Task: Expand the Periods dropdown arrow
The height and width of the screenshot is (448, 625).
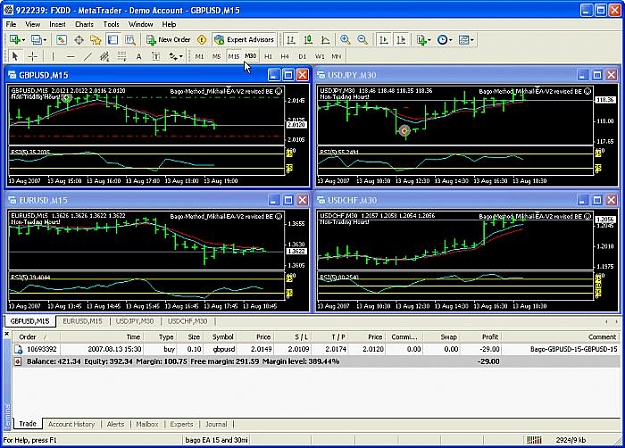Action: pyautogui.click(x=451, y=40)
